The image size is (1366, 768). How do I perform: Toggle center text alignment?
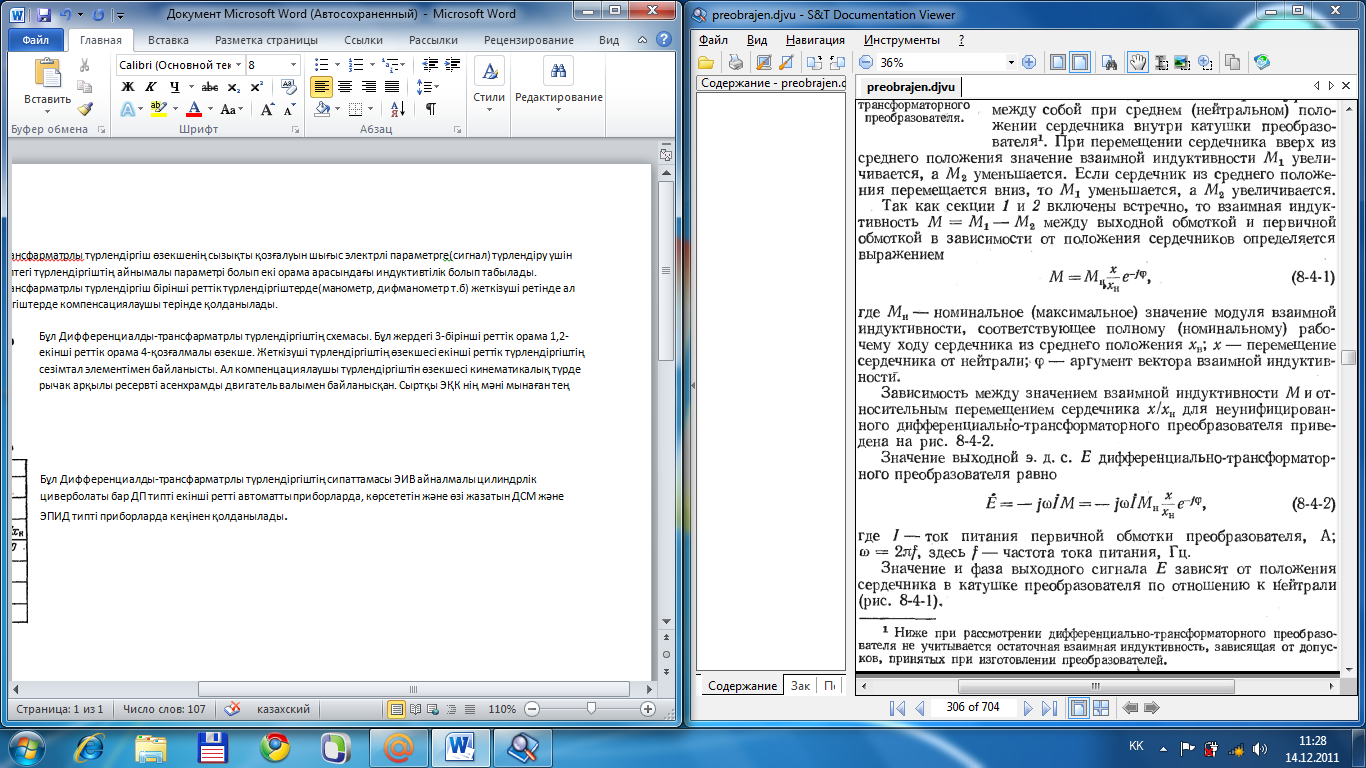point(344,87)
